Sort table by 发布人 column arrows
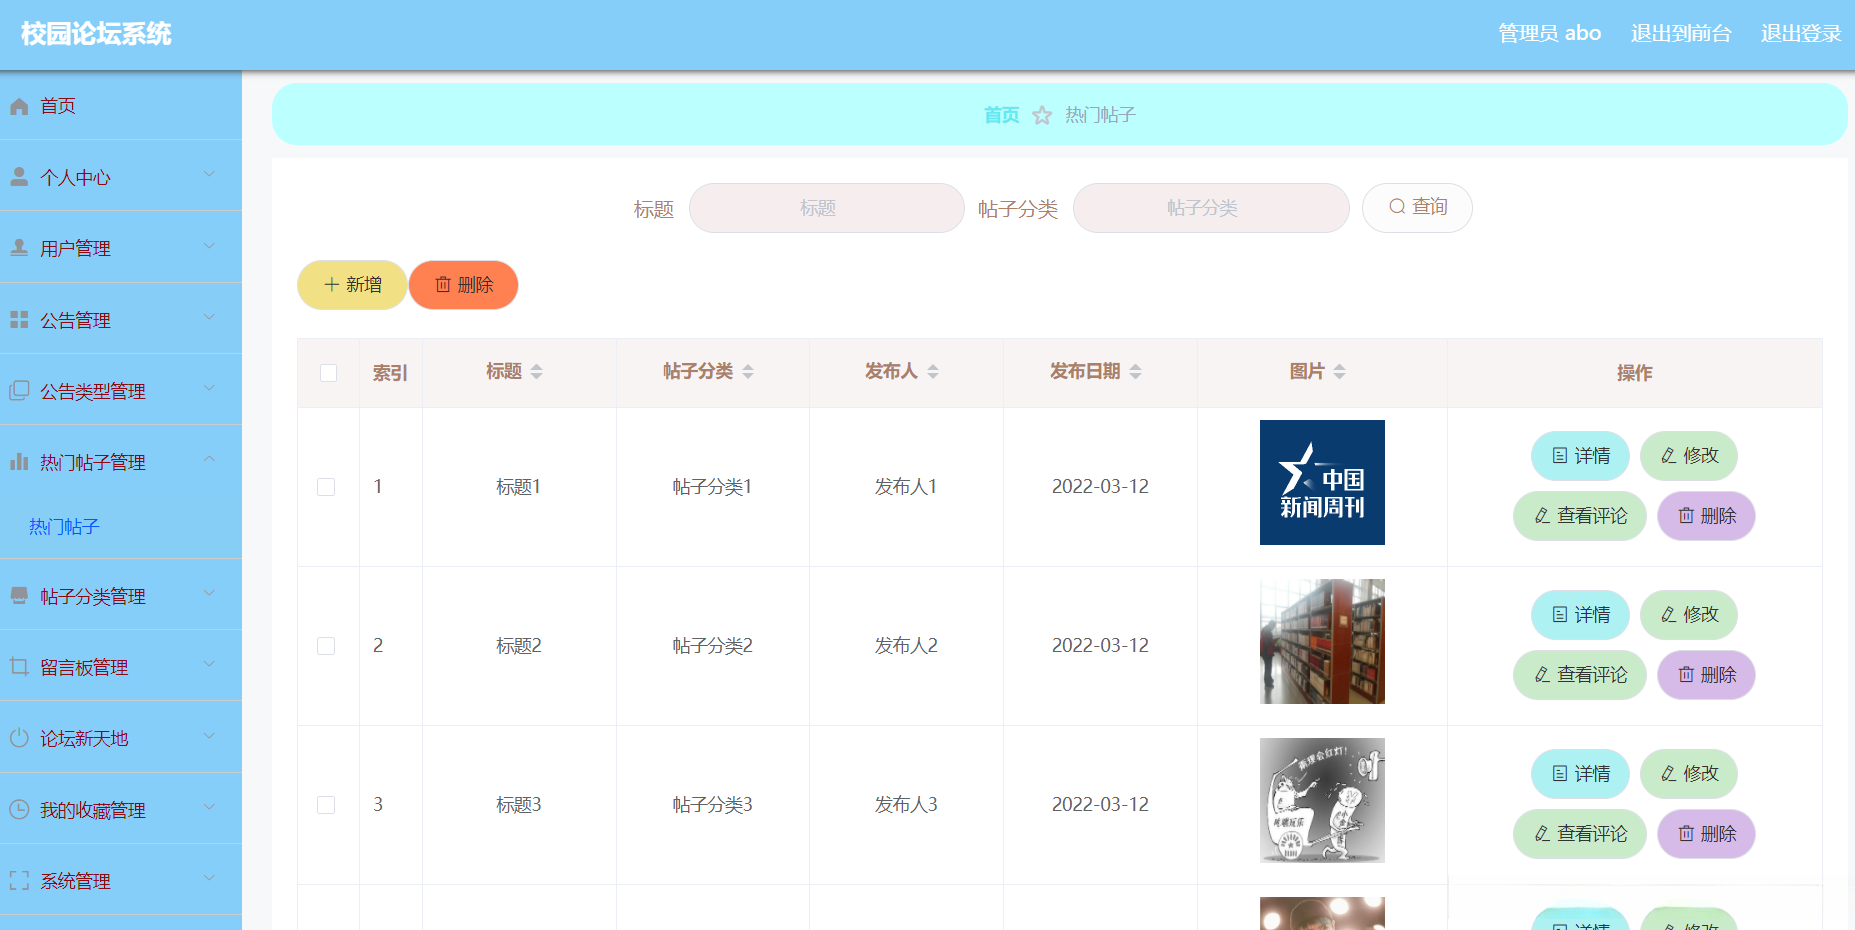 tap(933, 372)
